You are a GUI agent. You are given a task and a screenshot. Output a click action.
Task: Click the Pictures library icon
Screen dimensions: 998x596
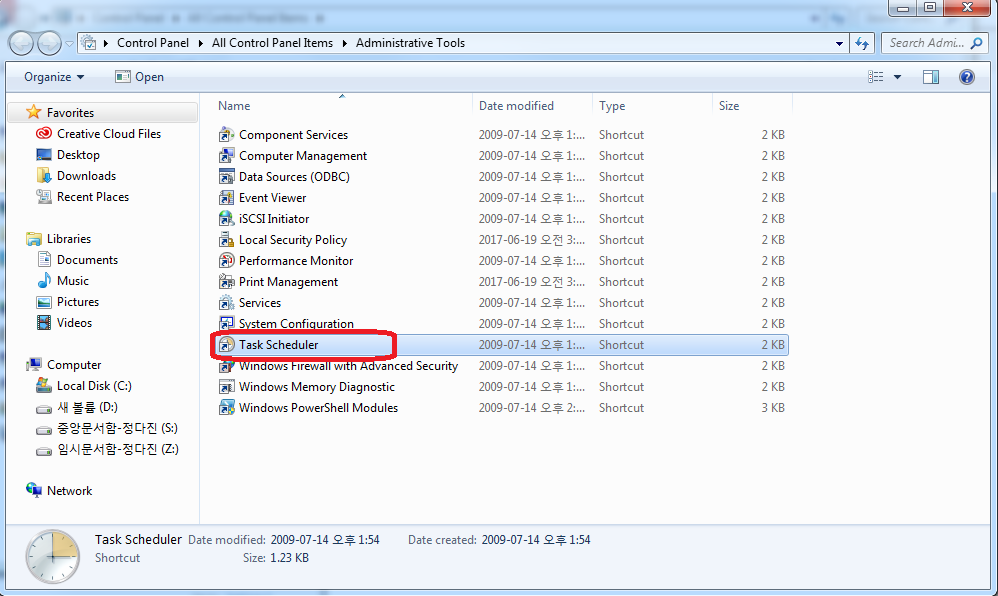tap(44, 302)
